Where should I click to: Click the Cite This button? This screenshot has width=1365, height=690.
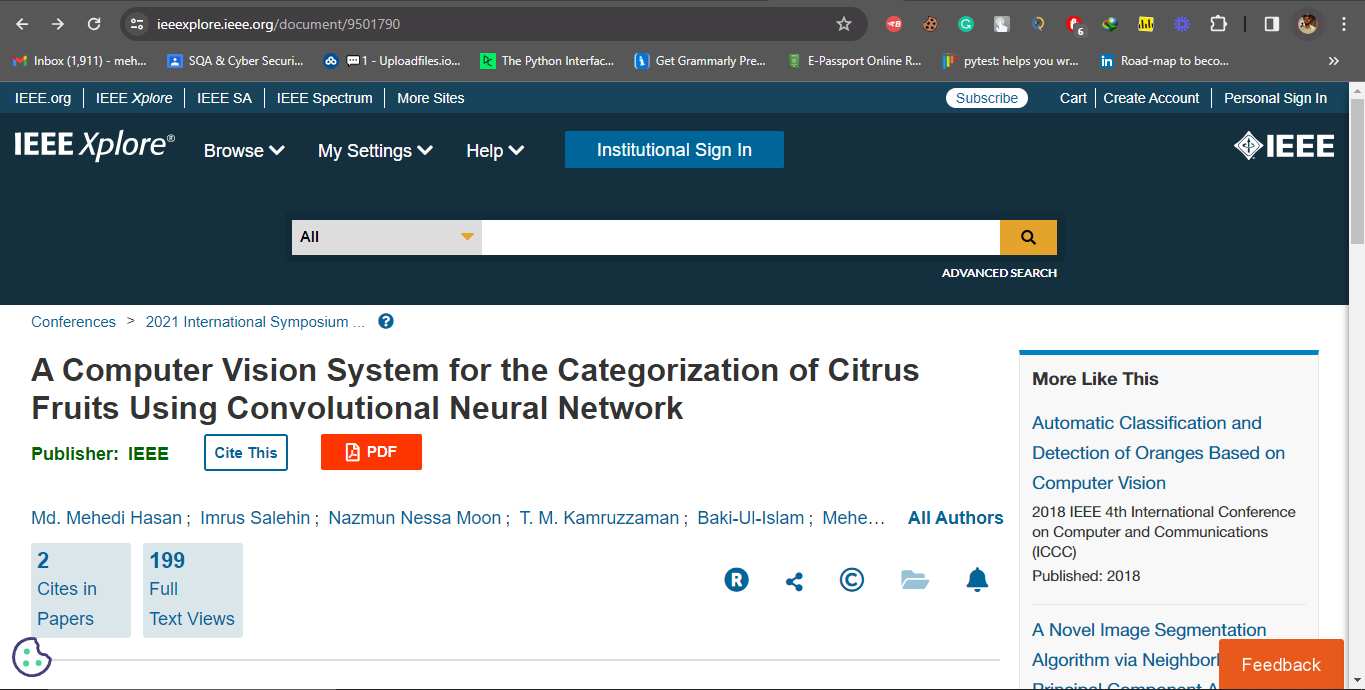tap(246, 452)
